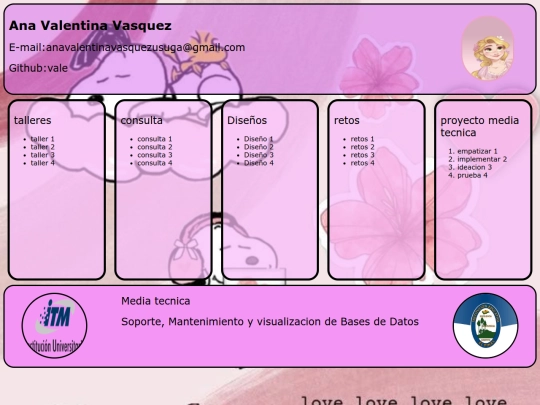Select numbered item ideacion 3
This screenshot has width=540, height=405.
[475, 167]
